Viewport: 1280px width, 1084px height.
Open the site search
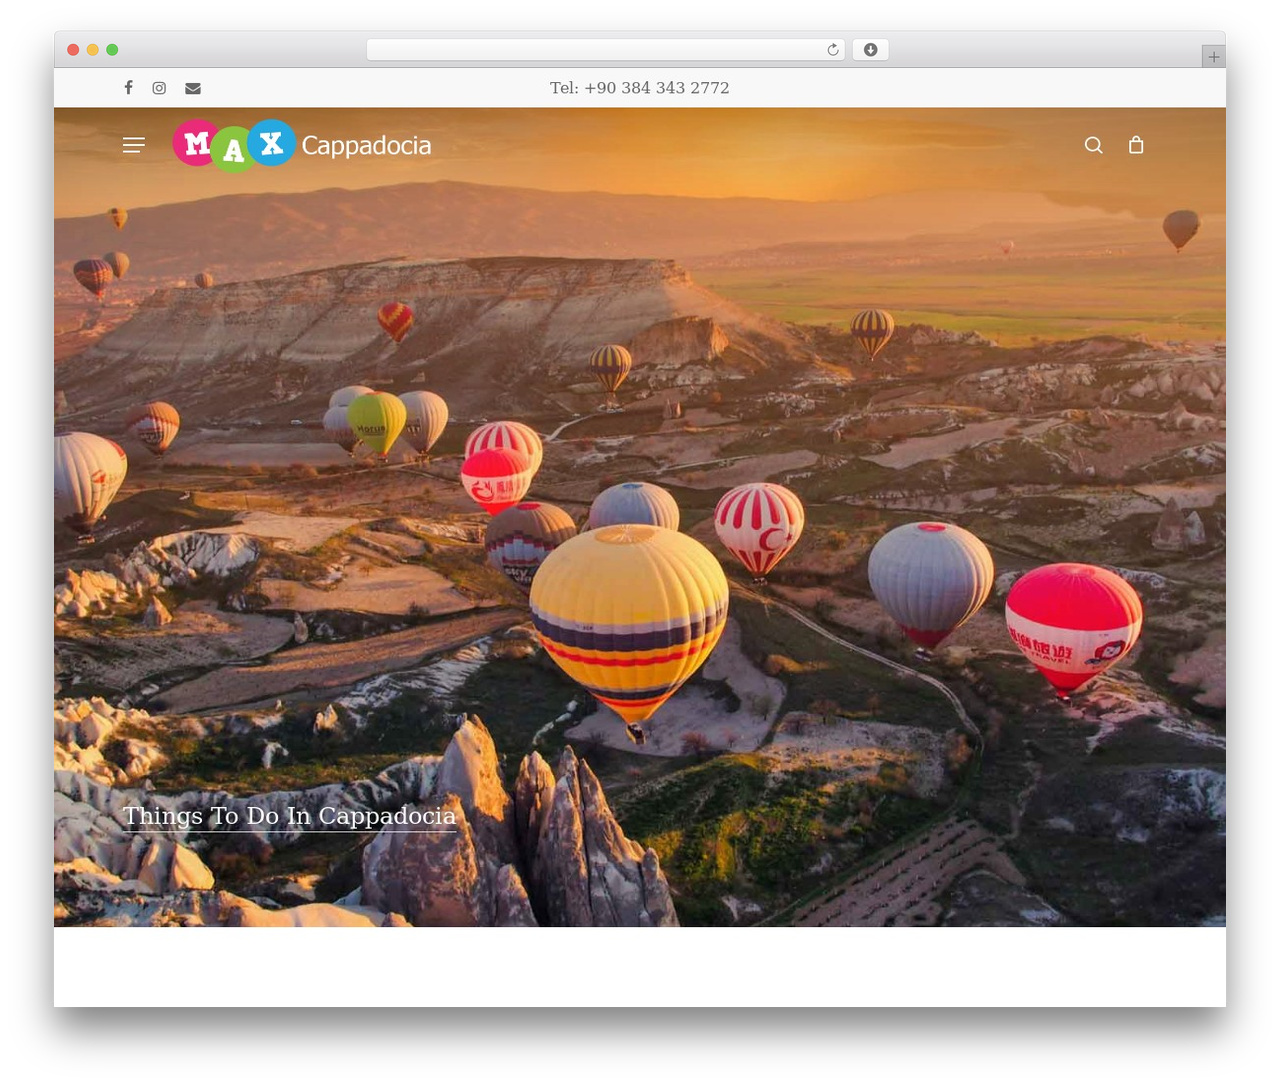[1094, 145]
